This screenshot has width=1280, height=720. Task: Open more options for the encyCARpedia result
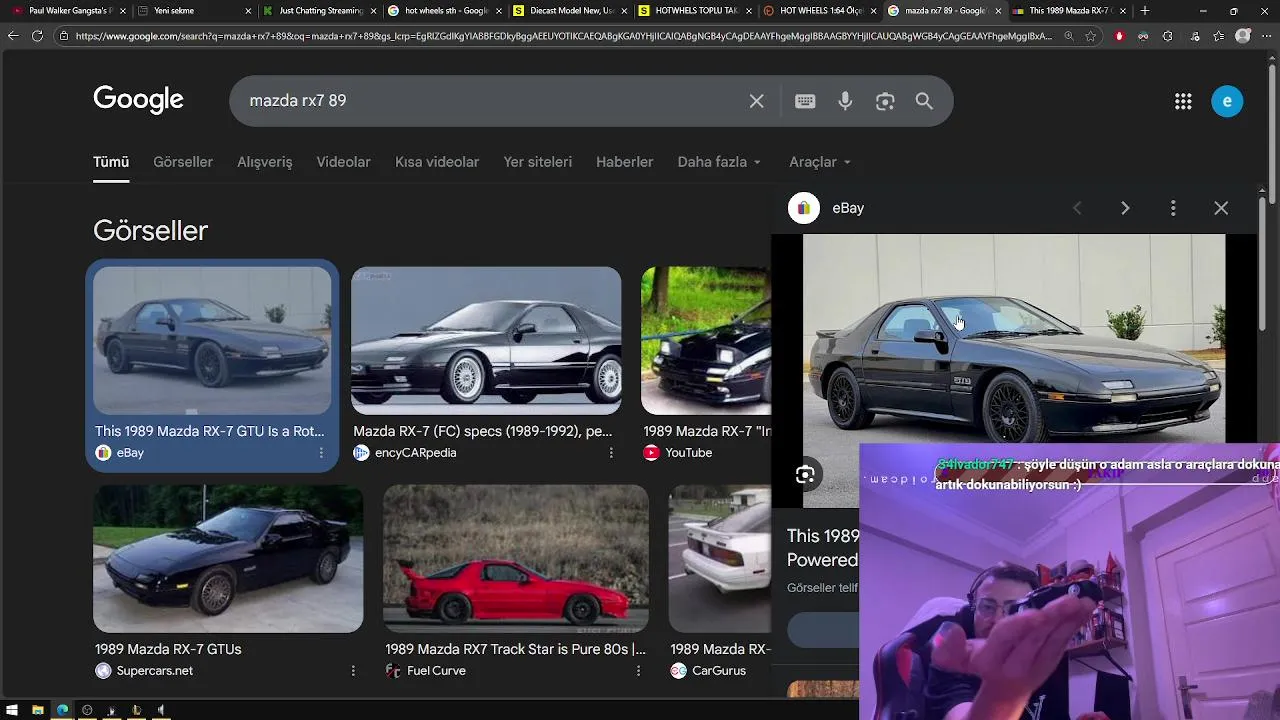point(611,453)
